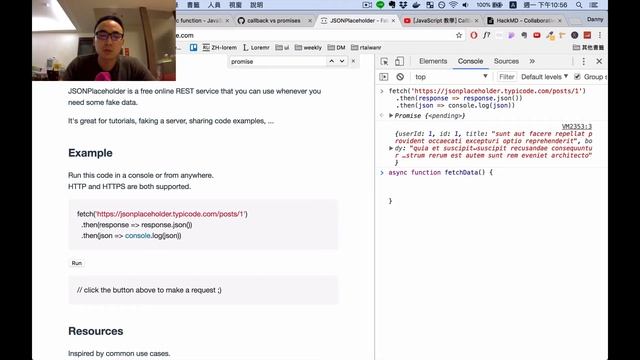
Task: Click the Run button
Action: [x=77, y=263]
